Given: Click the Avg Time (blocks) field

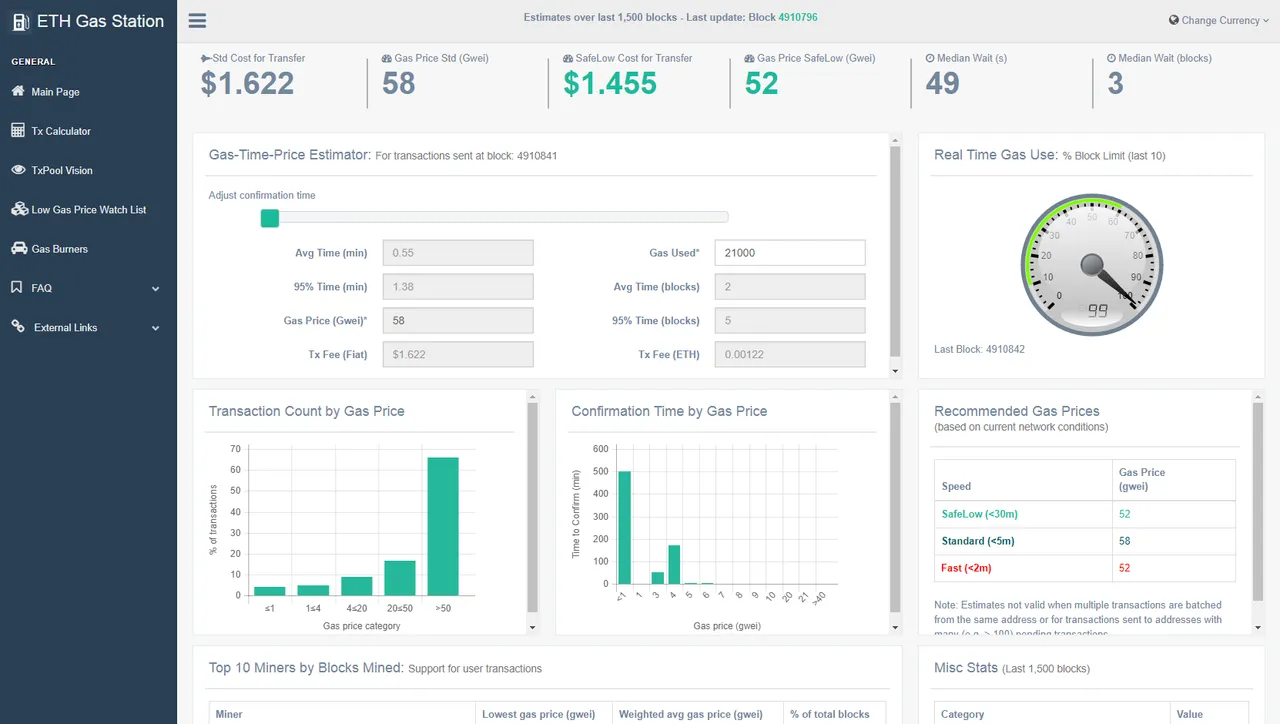Looking at the screenshot, I should [x=790, y=287].
